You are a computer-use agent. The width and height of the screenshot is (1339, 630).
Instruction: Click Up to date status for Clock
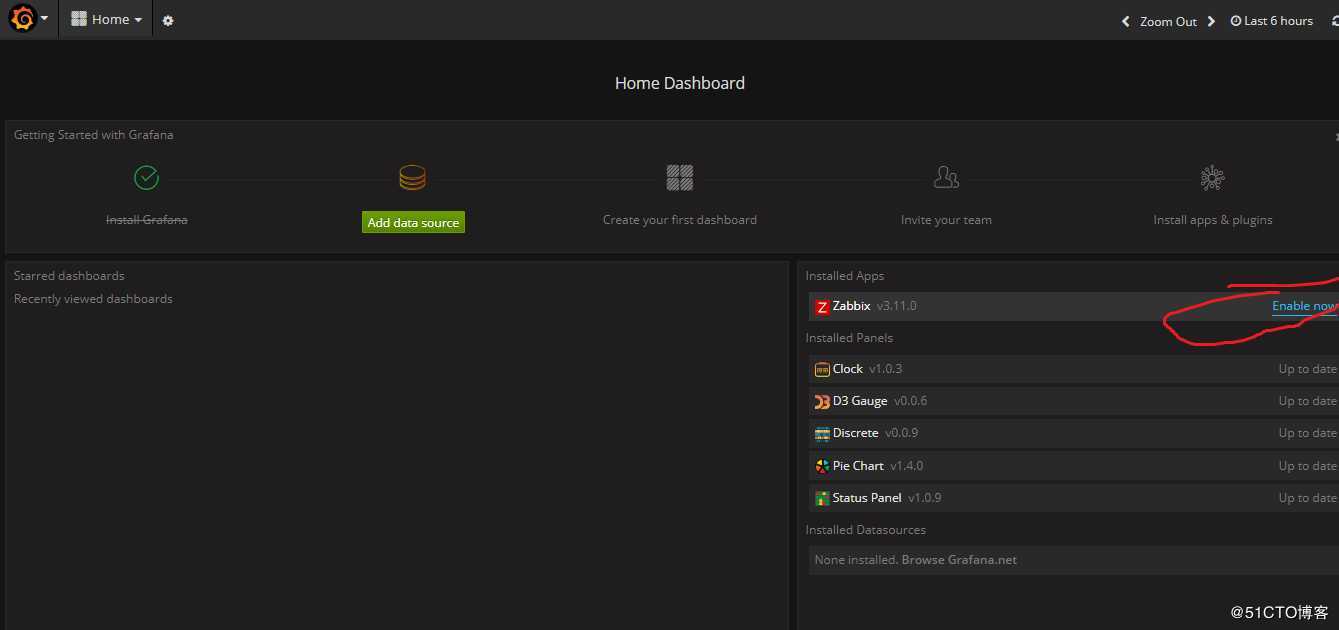point(1308,369)
